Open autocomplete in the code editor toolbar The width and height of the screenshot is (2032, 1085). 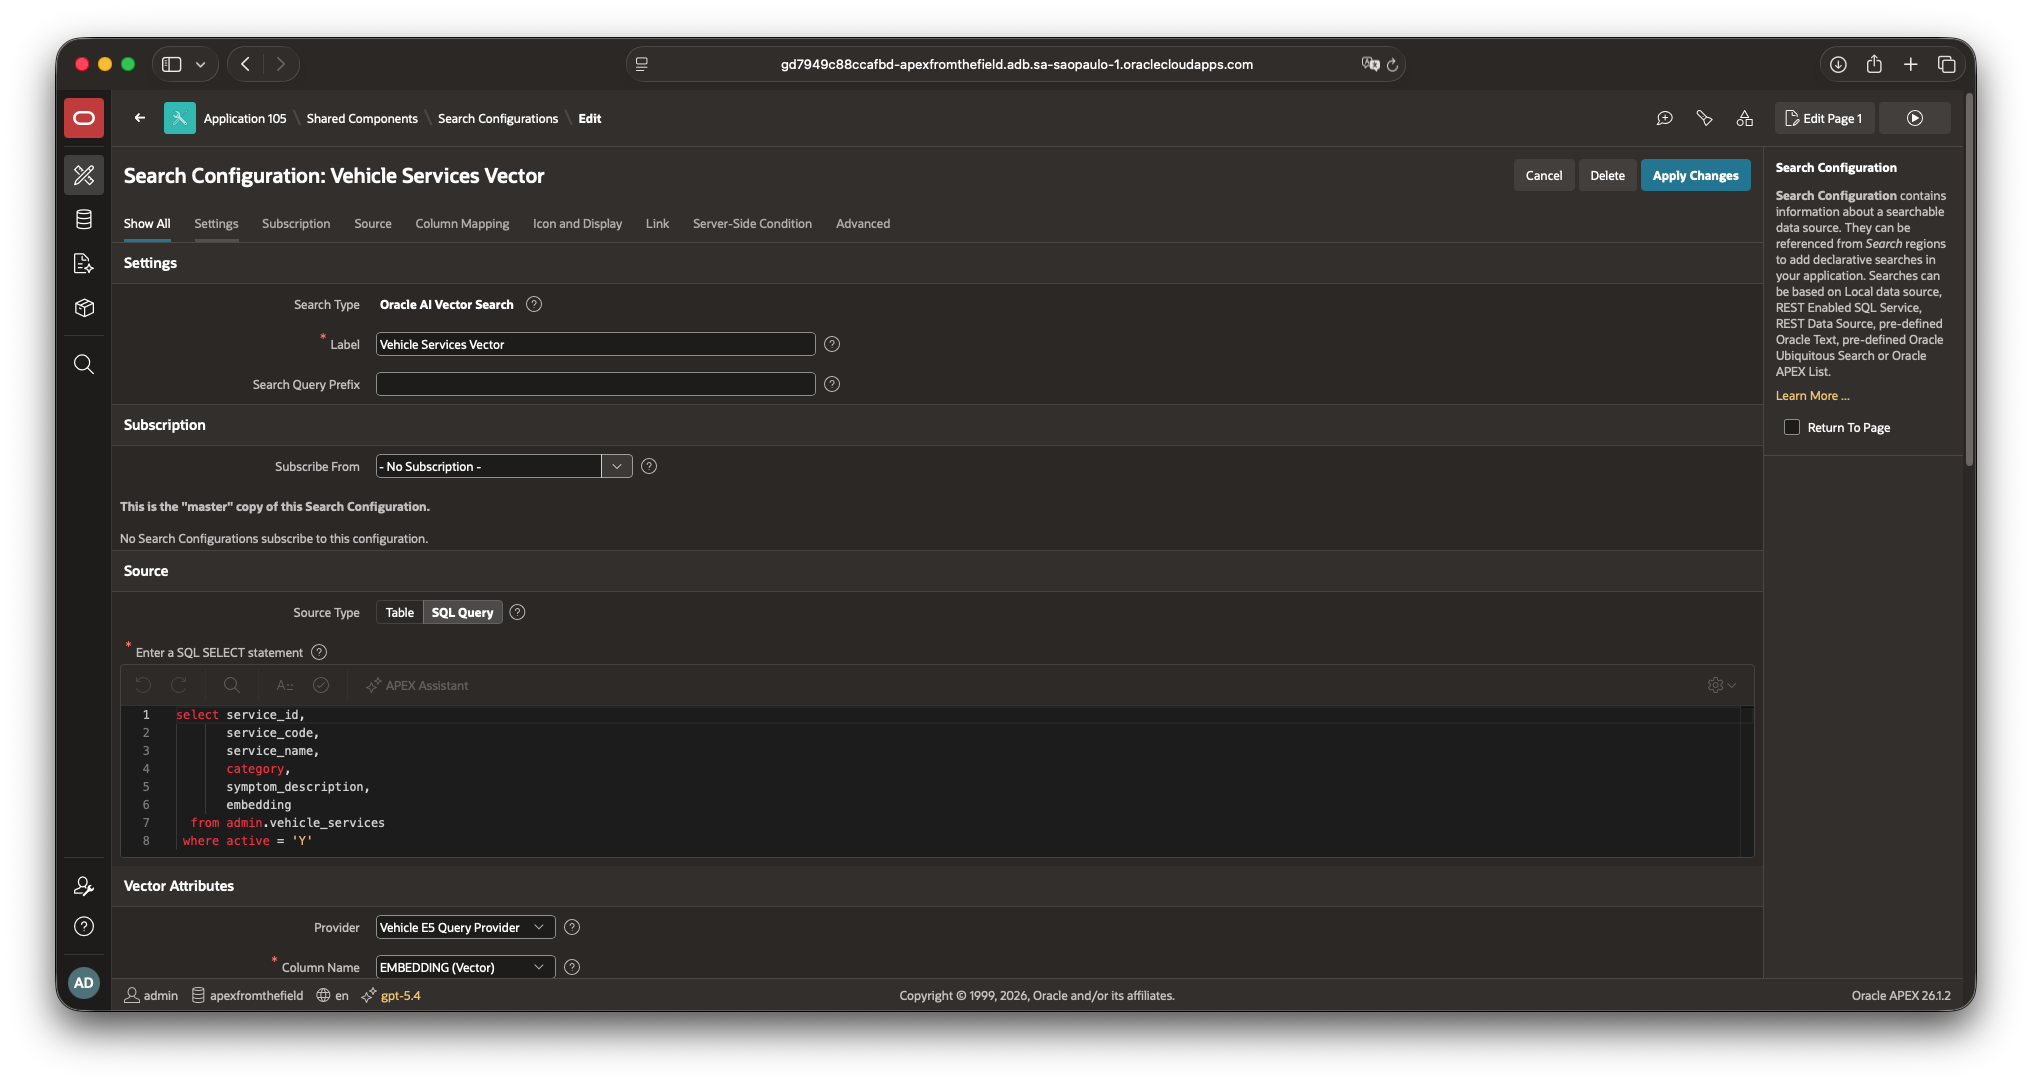pos(285,685)
